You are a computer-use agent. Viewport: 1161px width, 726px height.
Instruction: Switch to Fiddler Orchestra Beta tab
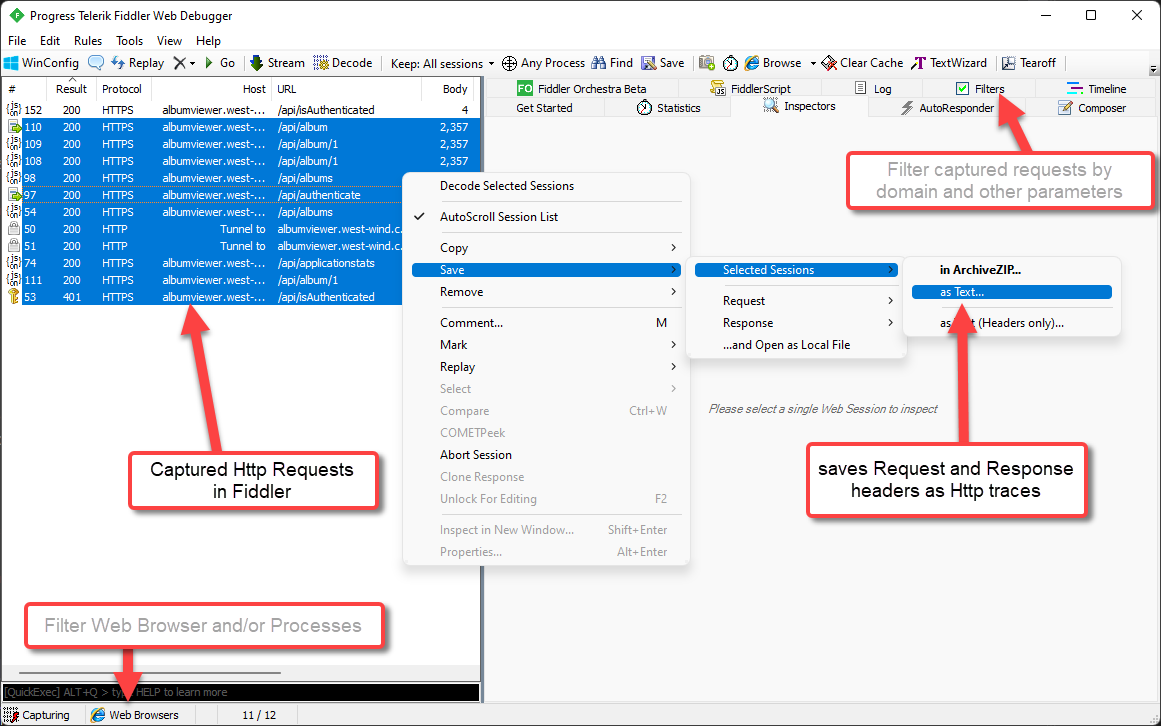581,89
